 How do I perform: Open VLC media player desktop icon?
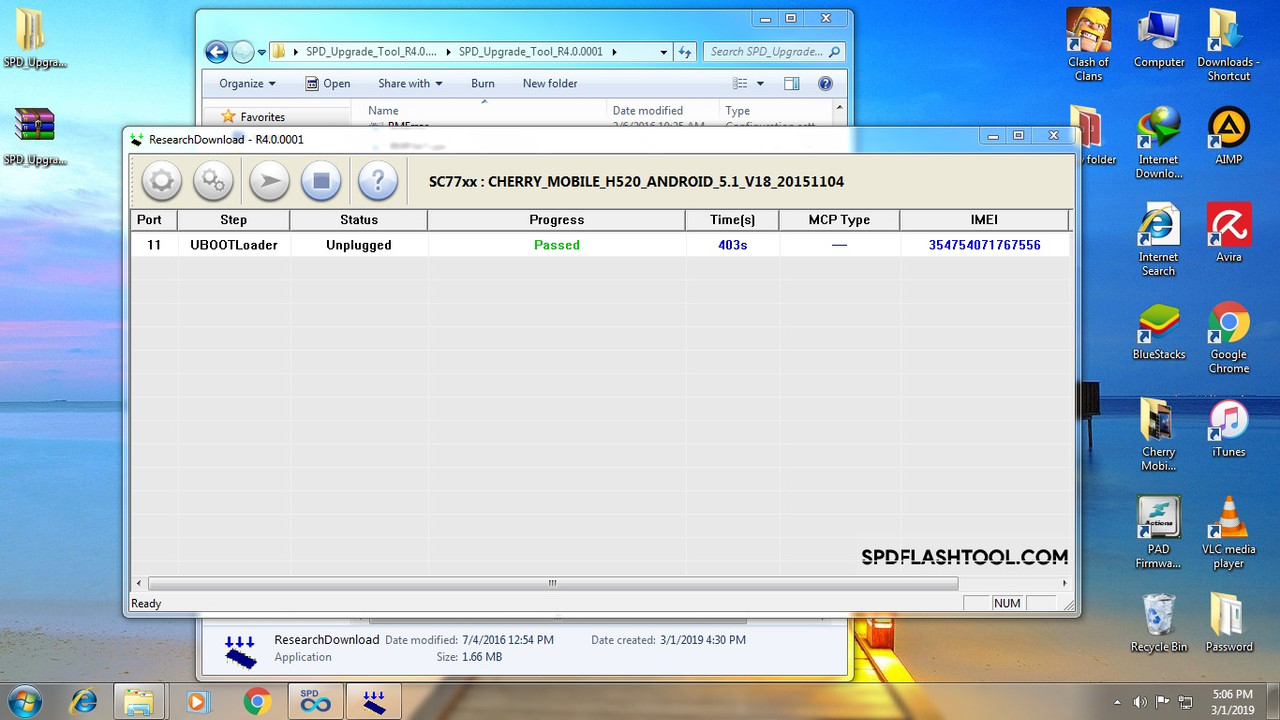tap(1228, 532)
